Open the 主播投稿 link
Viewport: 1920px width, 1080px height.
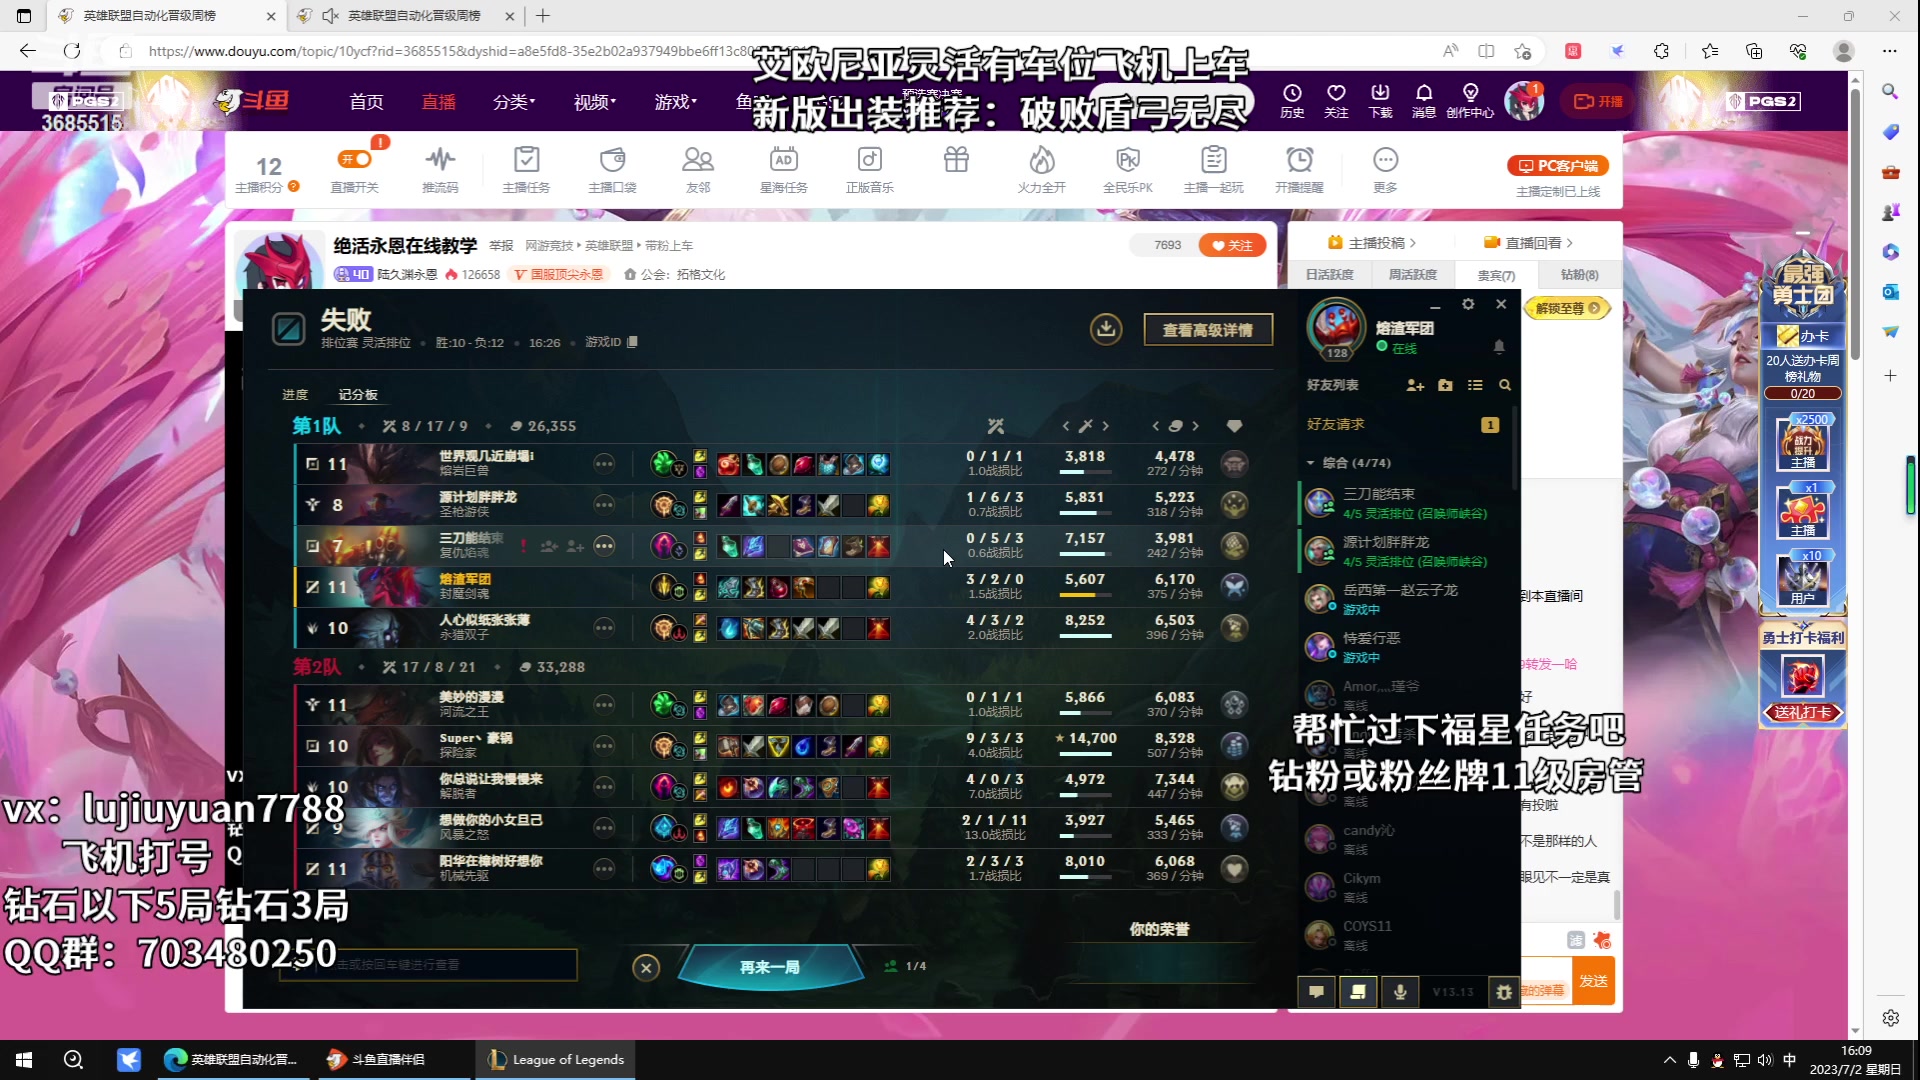[1372, 243]
